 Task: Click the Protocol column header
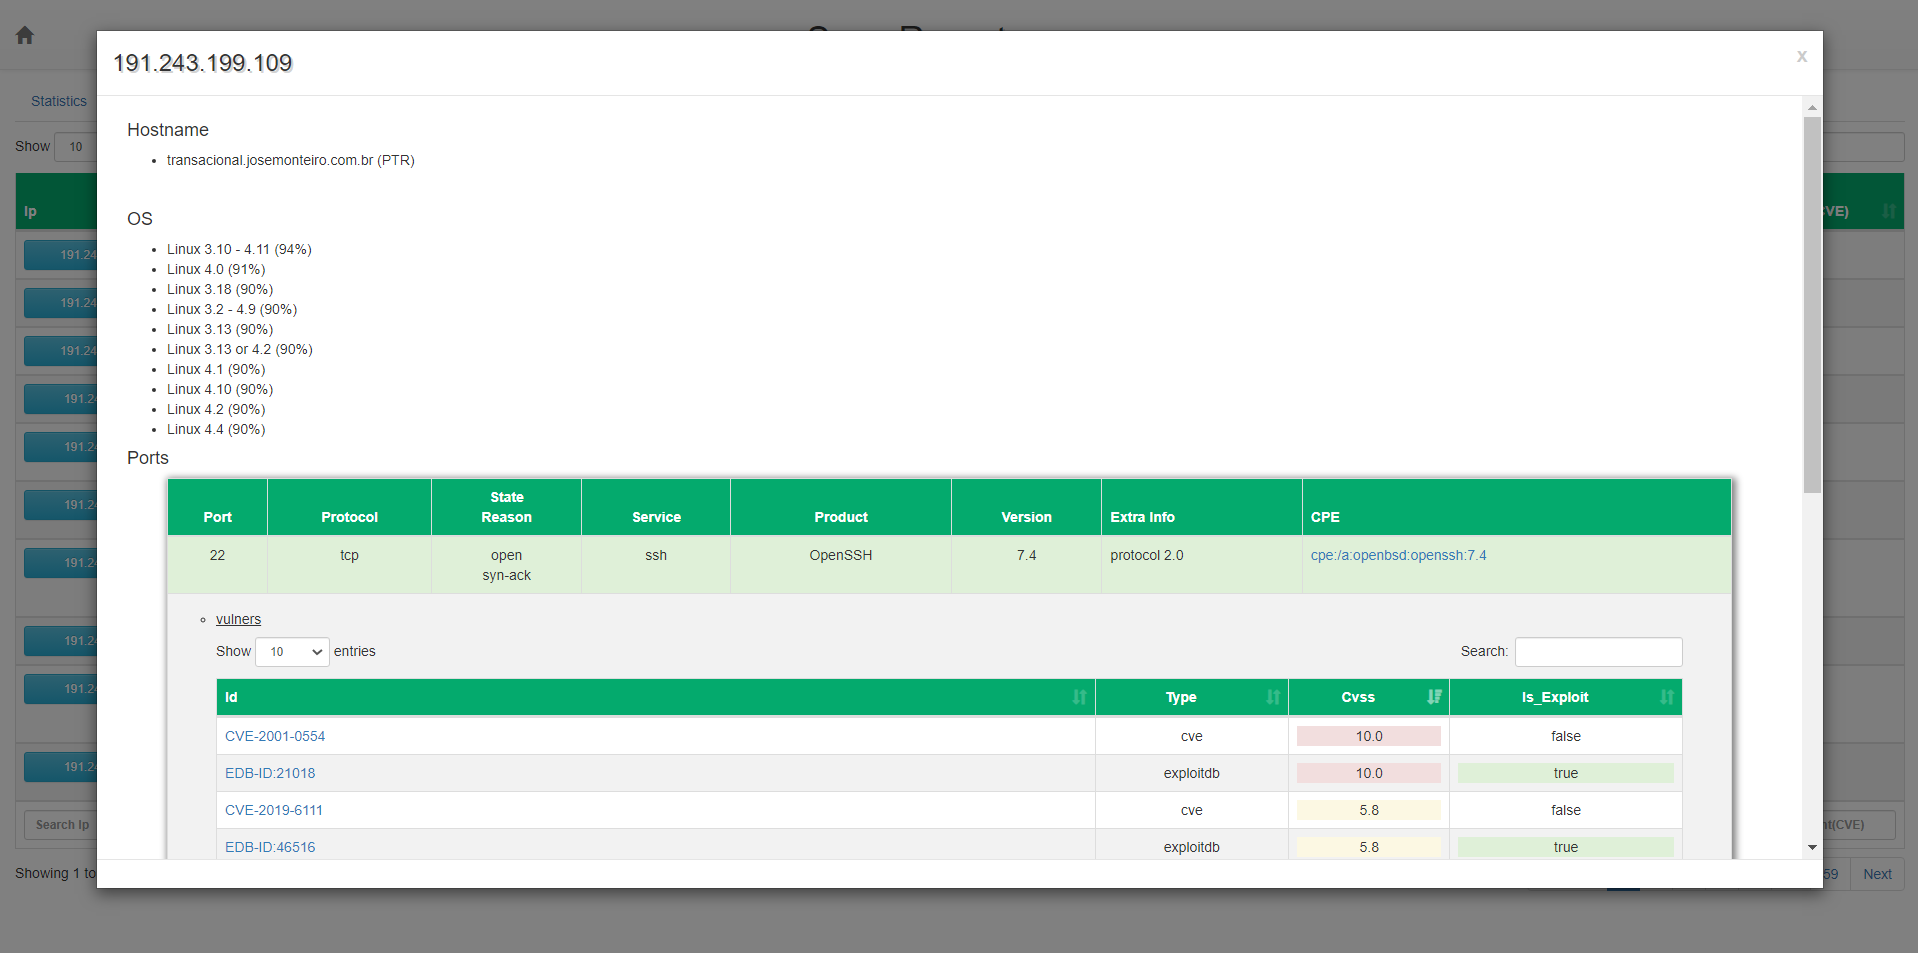349,507
